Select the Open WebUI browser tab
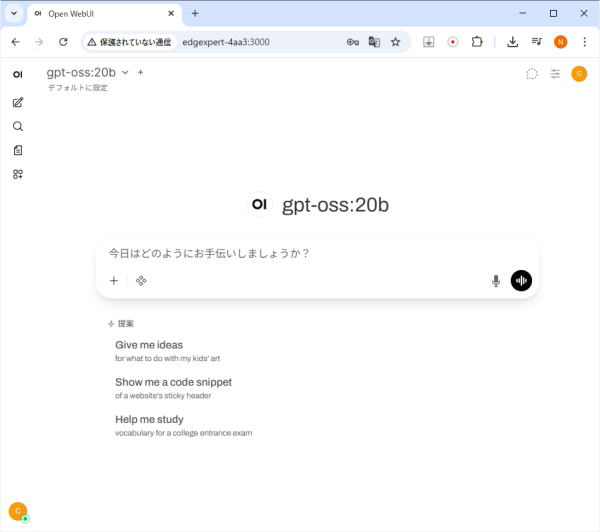This screenshot has width=600, height=532. [100, 14]
